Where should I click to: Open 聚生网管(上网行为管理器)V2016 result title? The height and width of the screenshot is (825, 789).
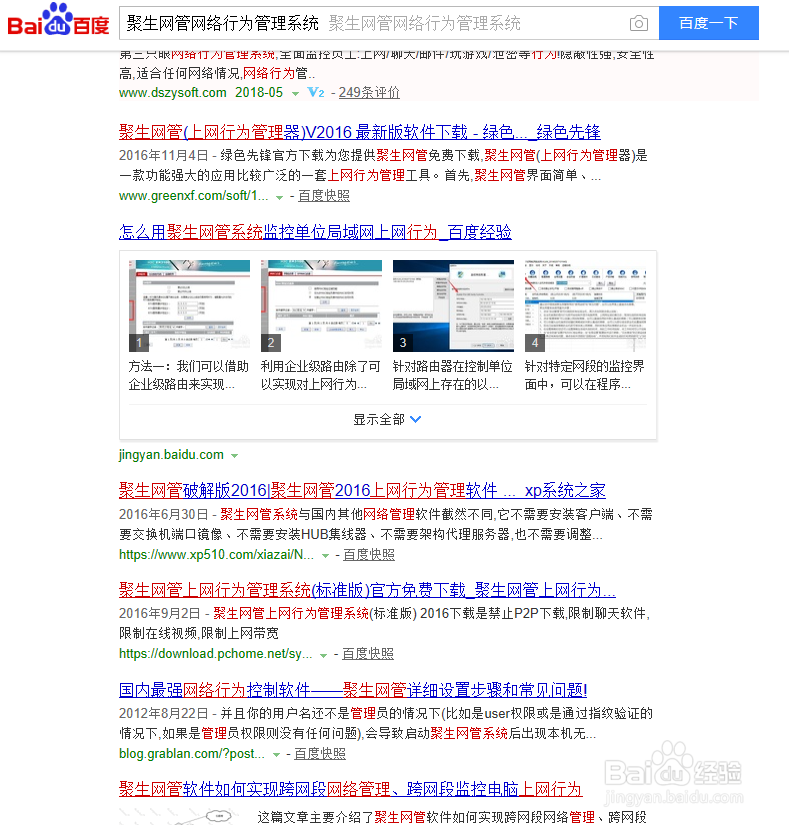tap(360, 132)
